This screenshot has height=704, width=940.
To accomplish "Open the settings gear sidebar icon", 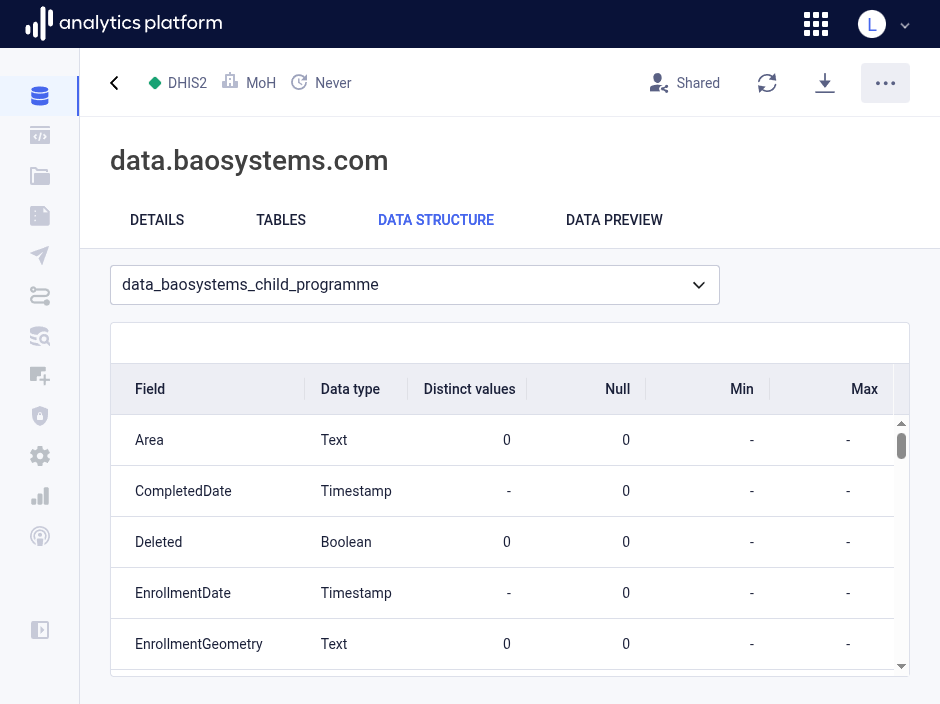I will coord(40,456).
